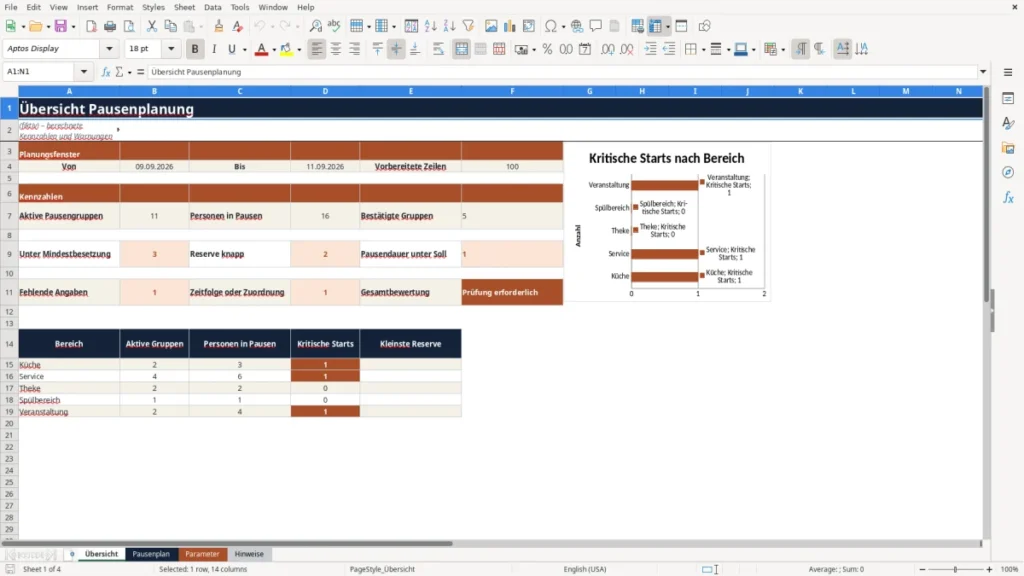Increase indent with the toolbar icon
The width and height of the screenshot is (1024, 576).
coord(650,49)
